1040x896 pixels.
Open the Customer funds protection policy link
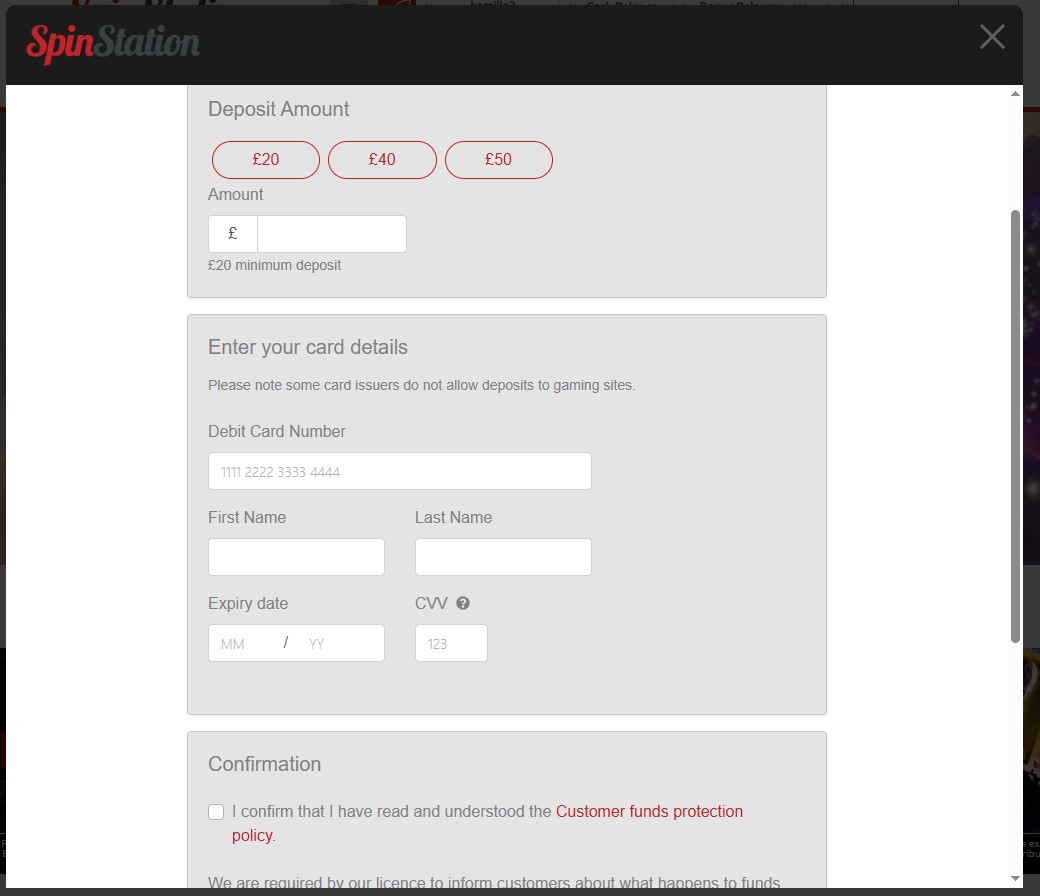point(649,812)
